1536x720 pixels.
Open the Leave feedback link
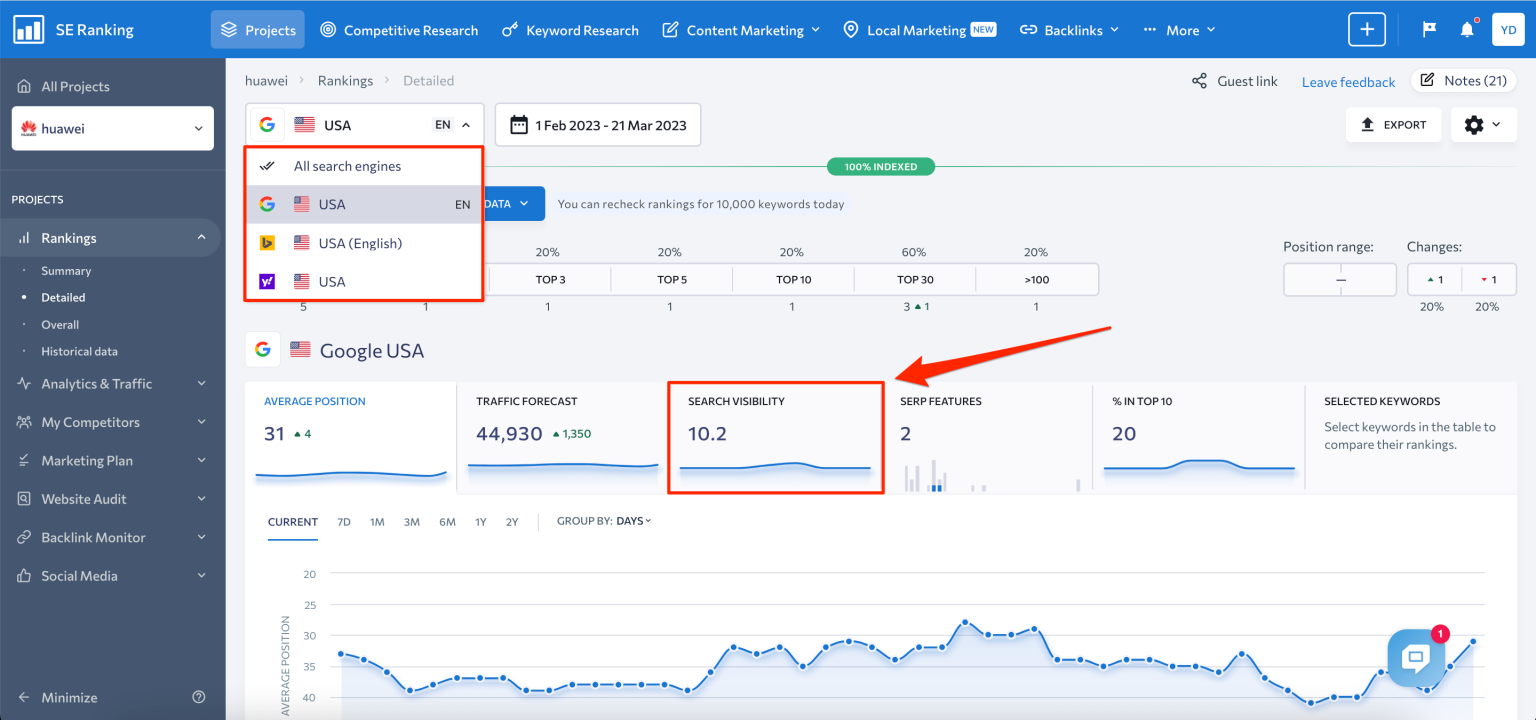1348,81
